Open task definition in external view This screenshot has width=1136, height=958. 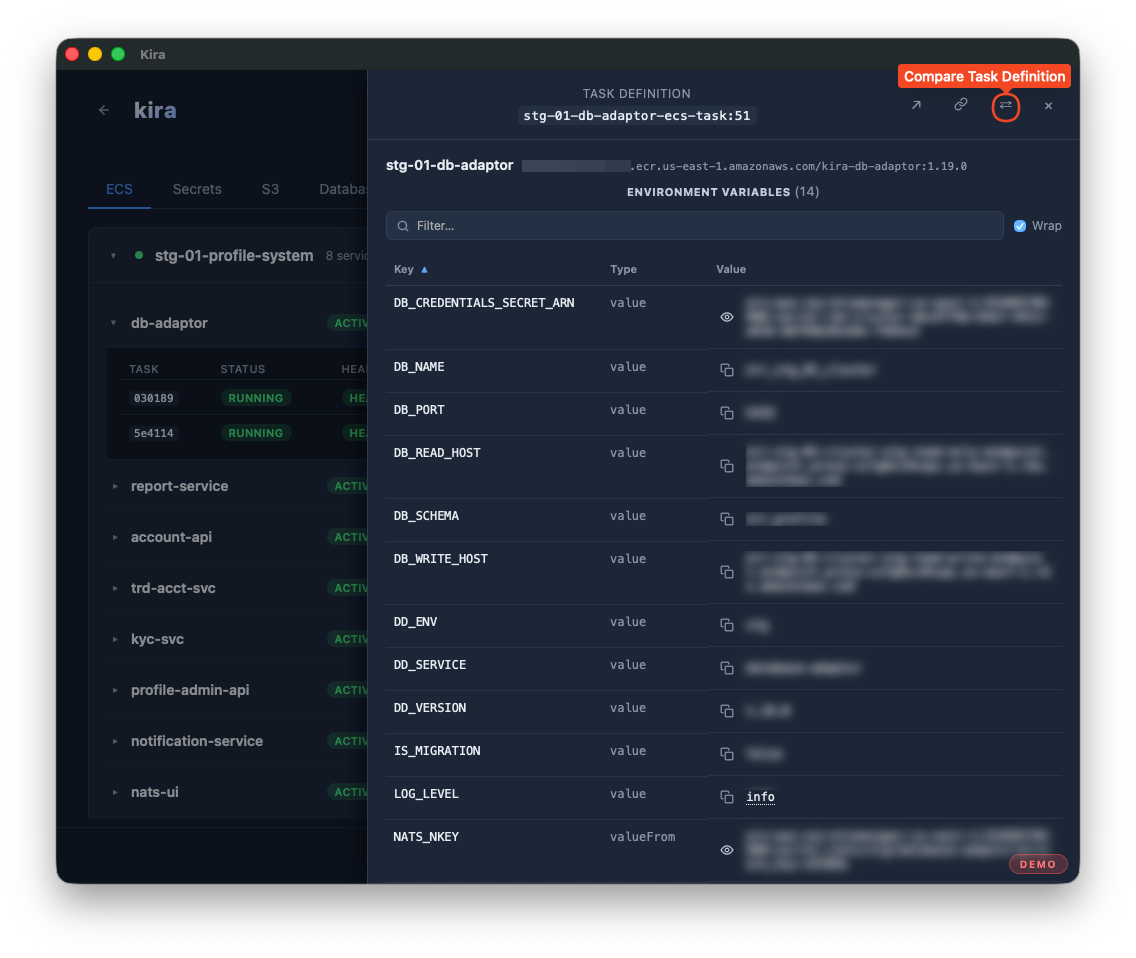(x=916, y=105)
